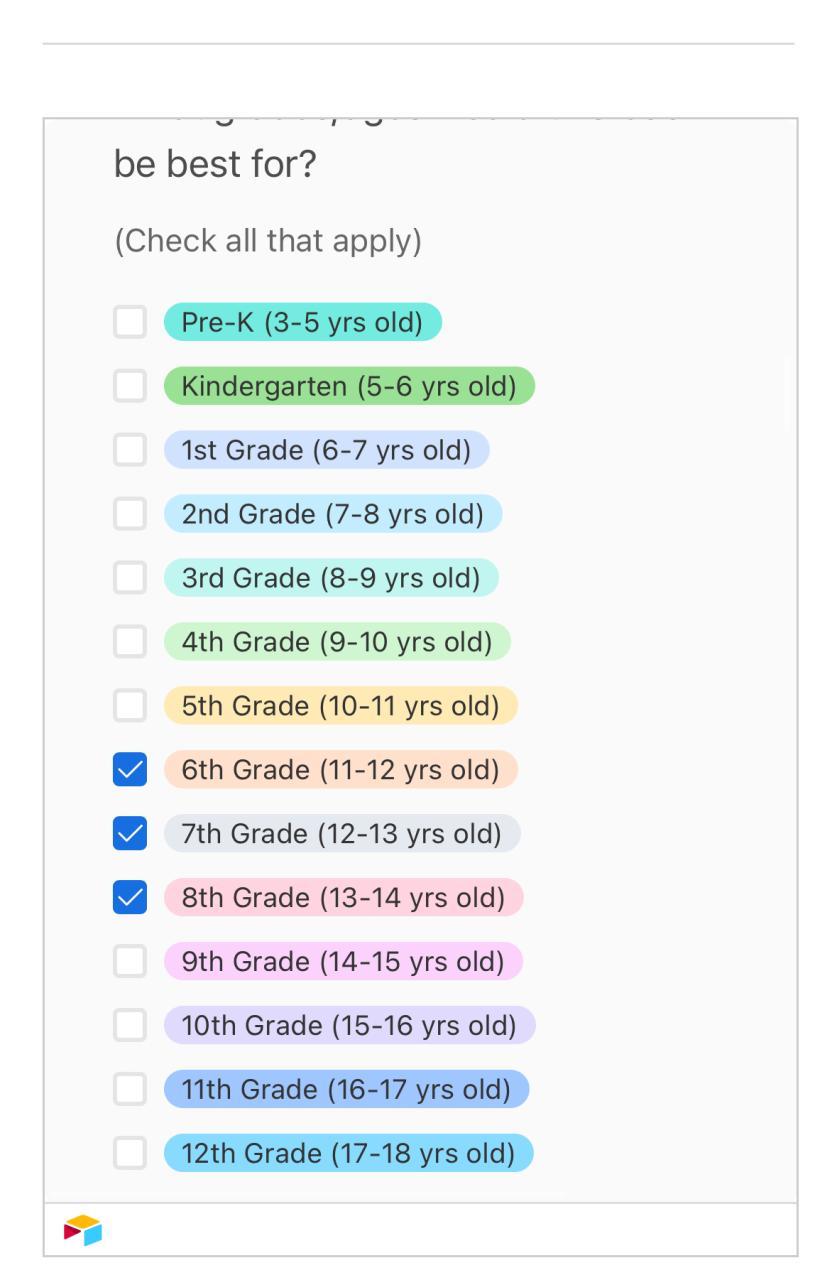Select the 2nd Grade checkbox

130,514
